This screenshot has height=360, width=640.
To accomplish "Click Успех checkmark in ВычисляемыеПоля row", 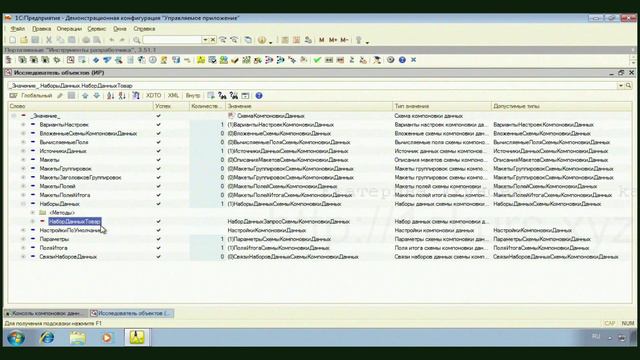I will 158,142.
